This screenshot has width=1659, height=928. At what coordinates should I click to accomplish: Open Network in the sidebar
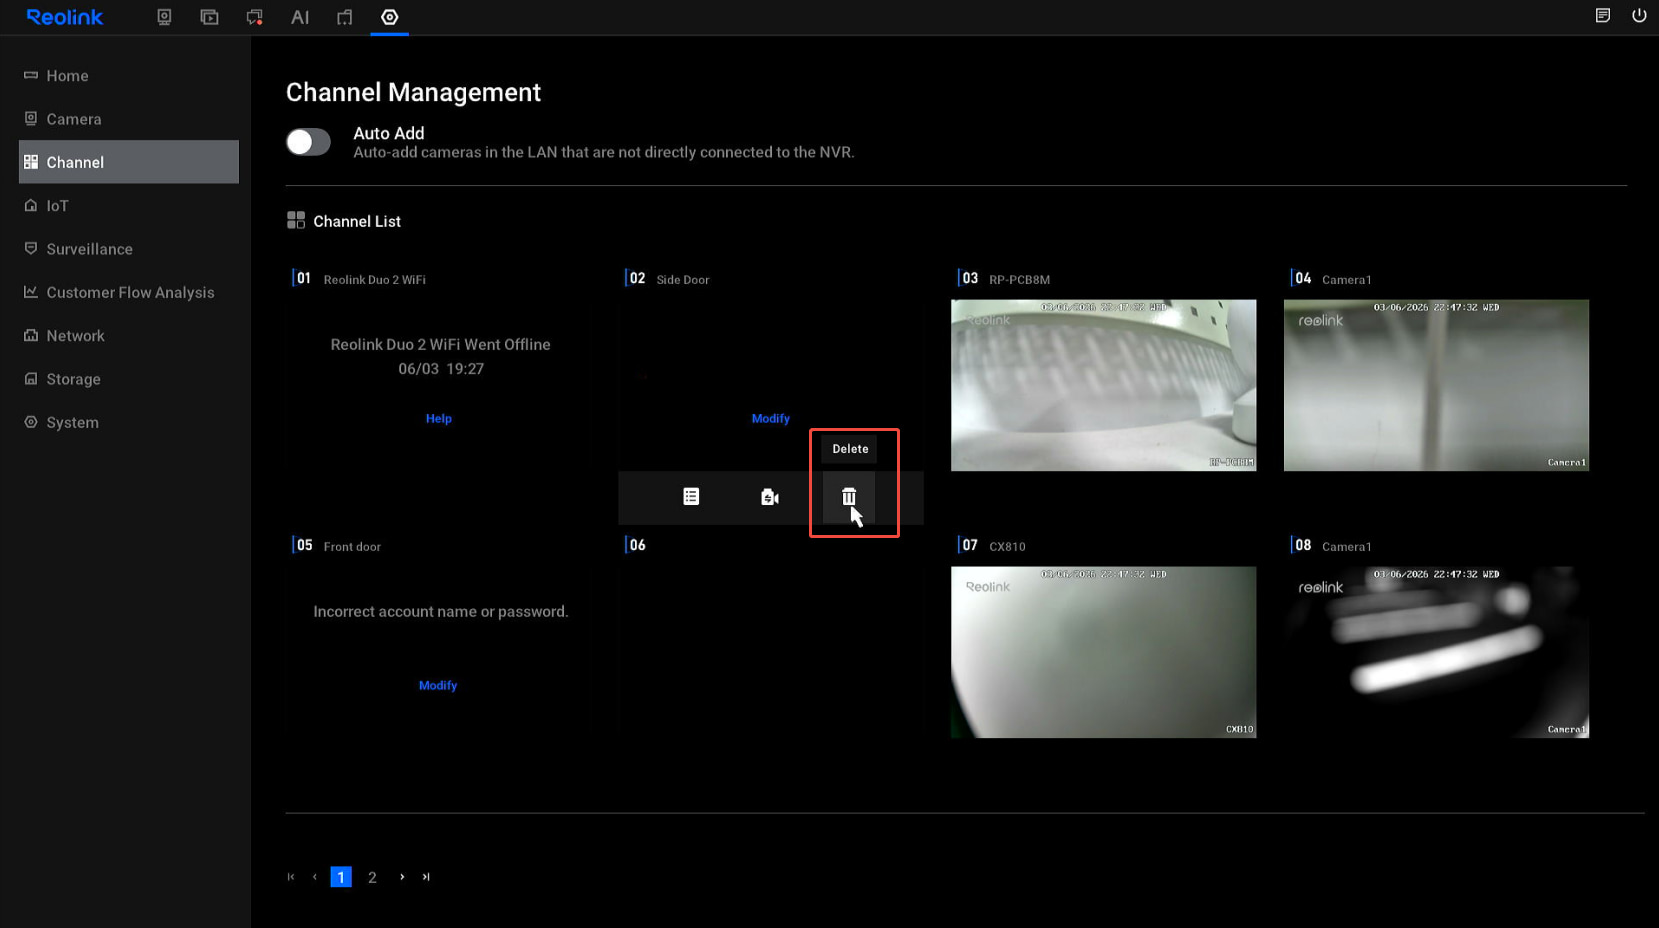click(129, 335)
